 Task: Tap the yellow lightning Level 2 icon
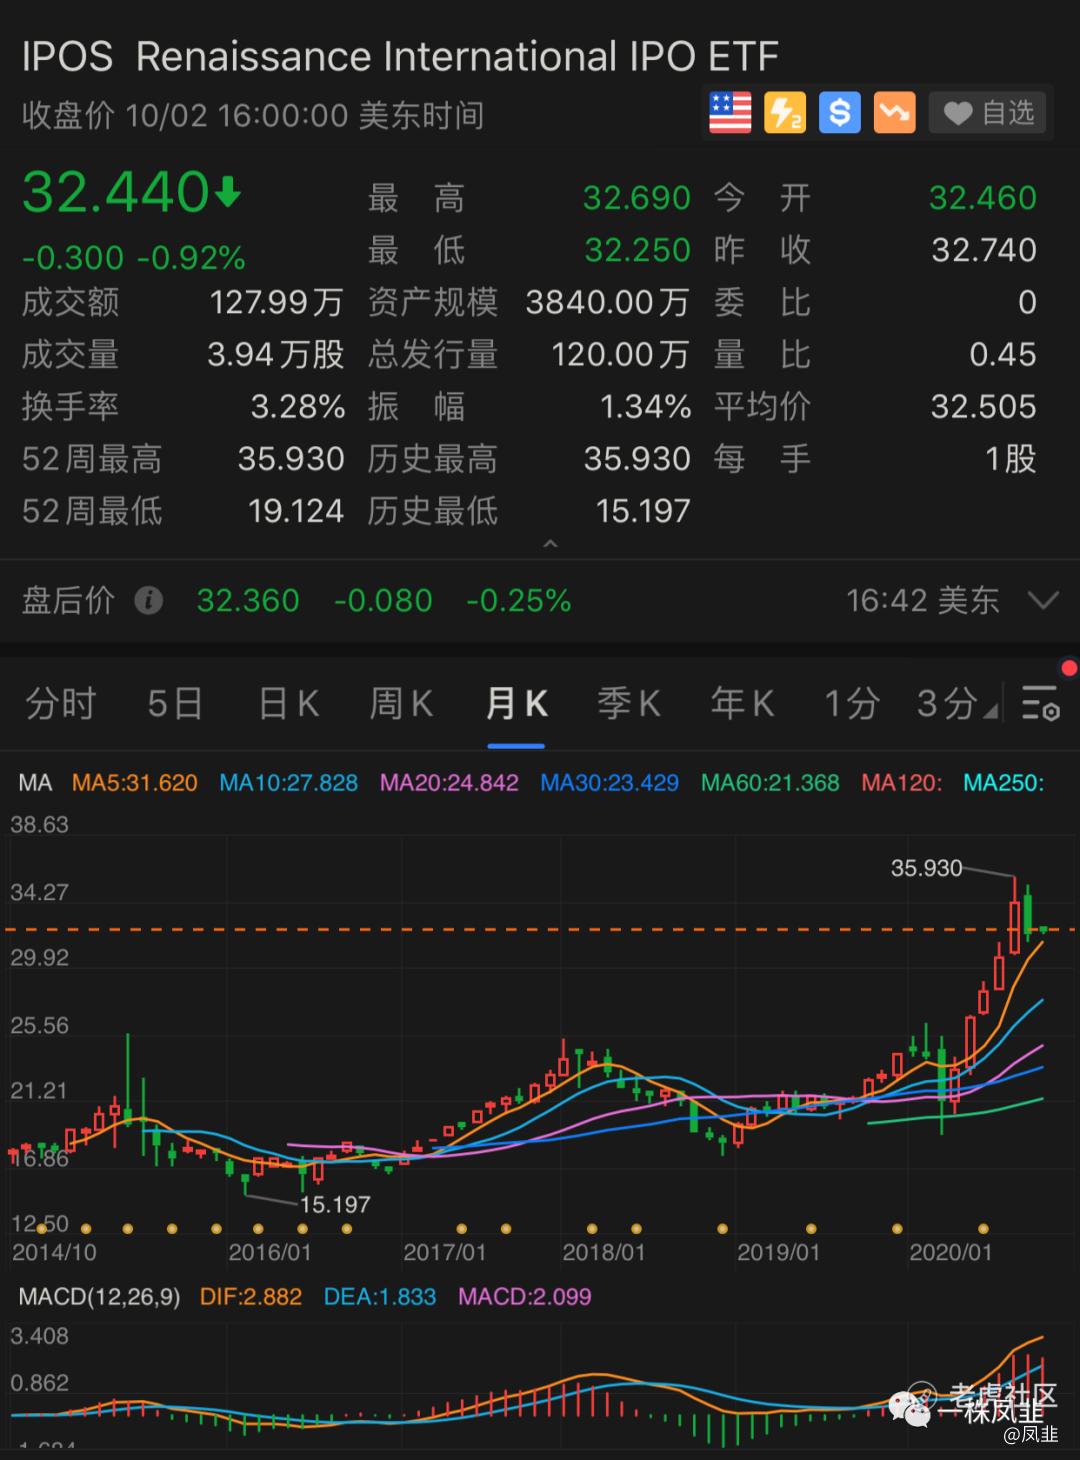click(x=785, y=112)
